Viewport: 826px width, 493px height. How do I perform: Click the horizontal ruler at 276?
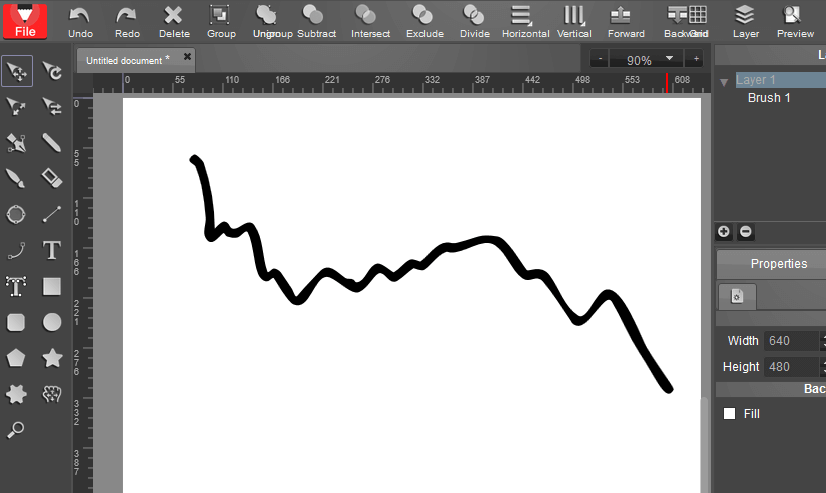click(x=382, y=80)
